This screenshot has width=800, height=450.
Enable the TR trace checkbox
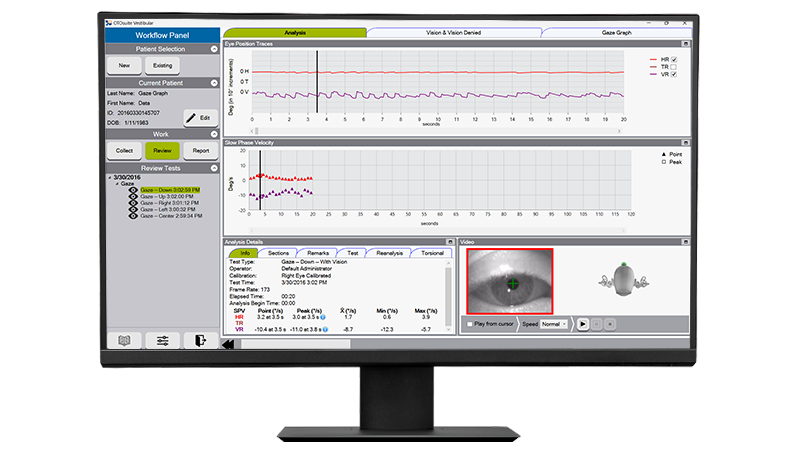(x=674, y=67)
